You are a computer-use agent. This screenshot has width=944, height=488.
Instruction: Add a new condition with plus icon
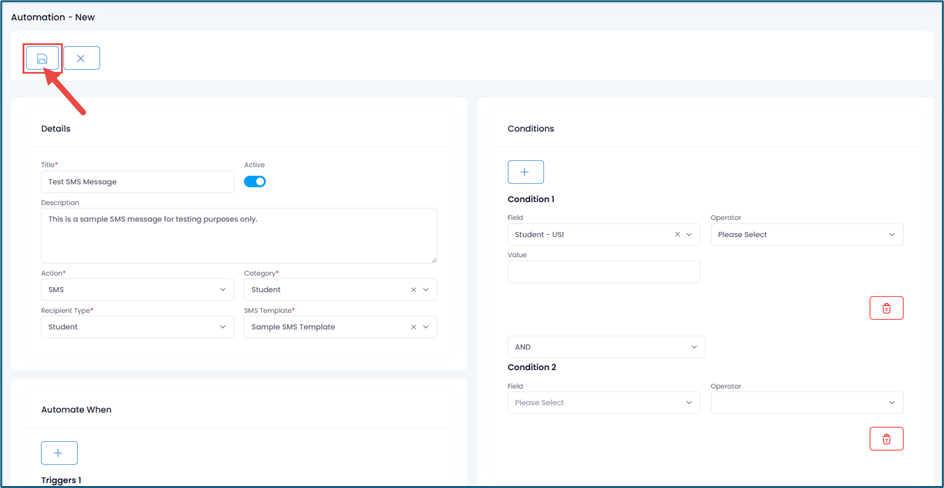525,172
